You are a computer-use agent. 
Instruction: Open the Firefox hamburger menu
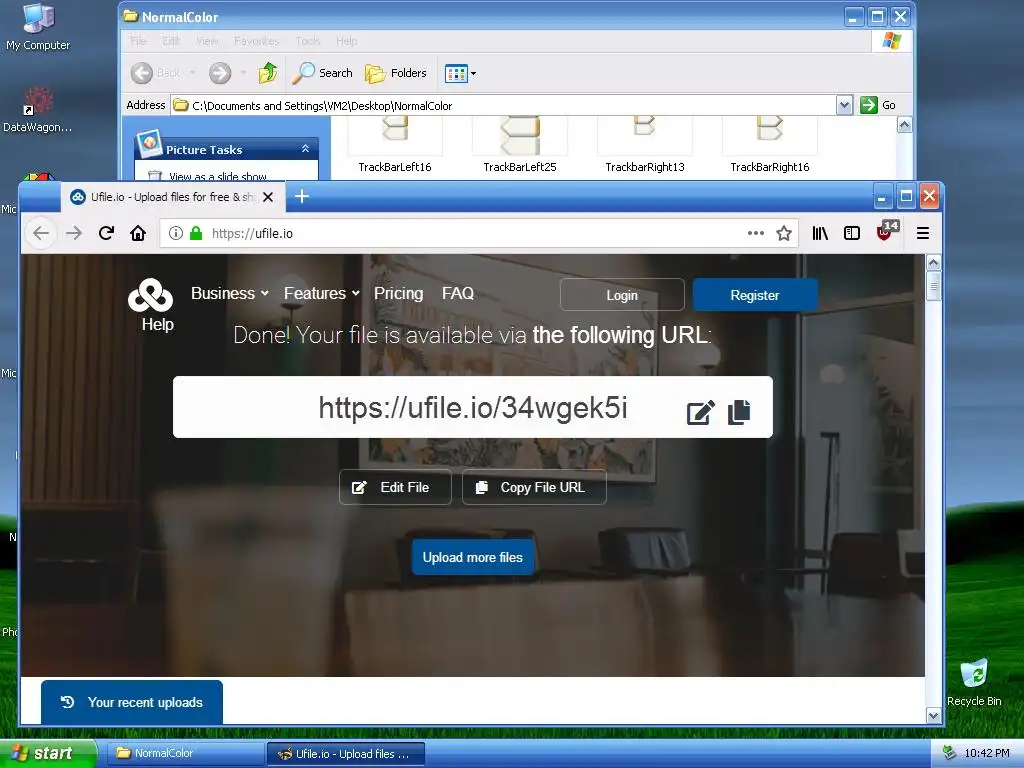[923, 233]
